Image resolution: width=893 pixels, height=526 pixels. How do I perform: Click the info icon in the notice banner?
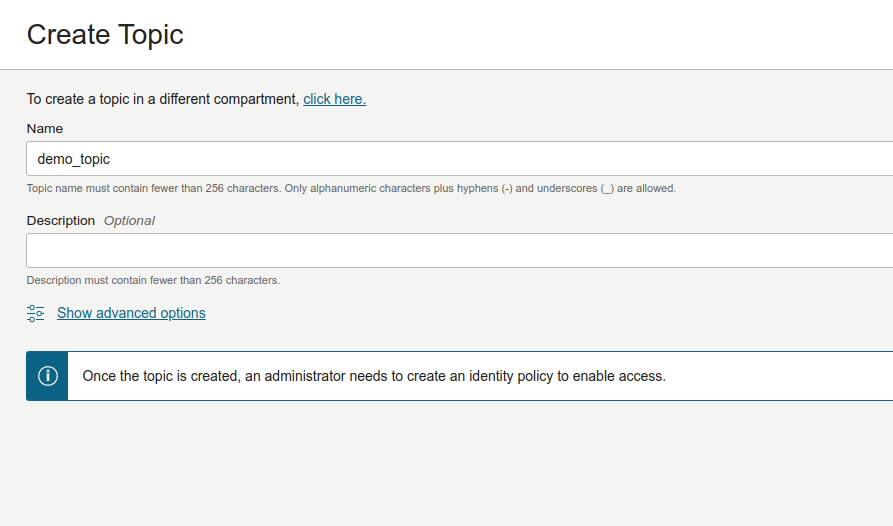[47, 376]
